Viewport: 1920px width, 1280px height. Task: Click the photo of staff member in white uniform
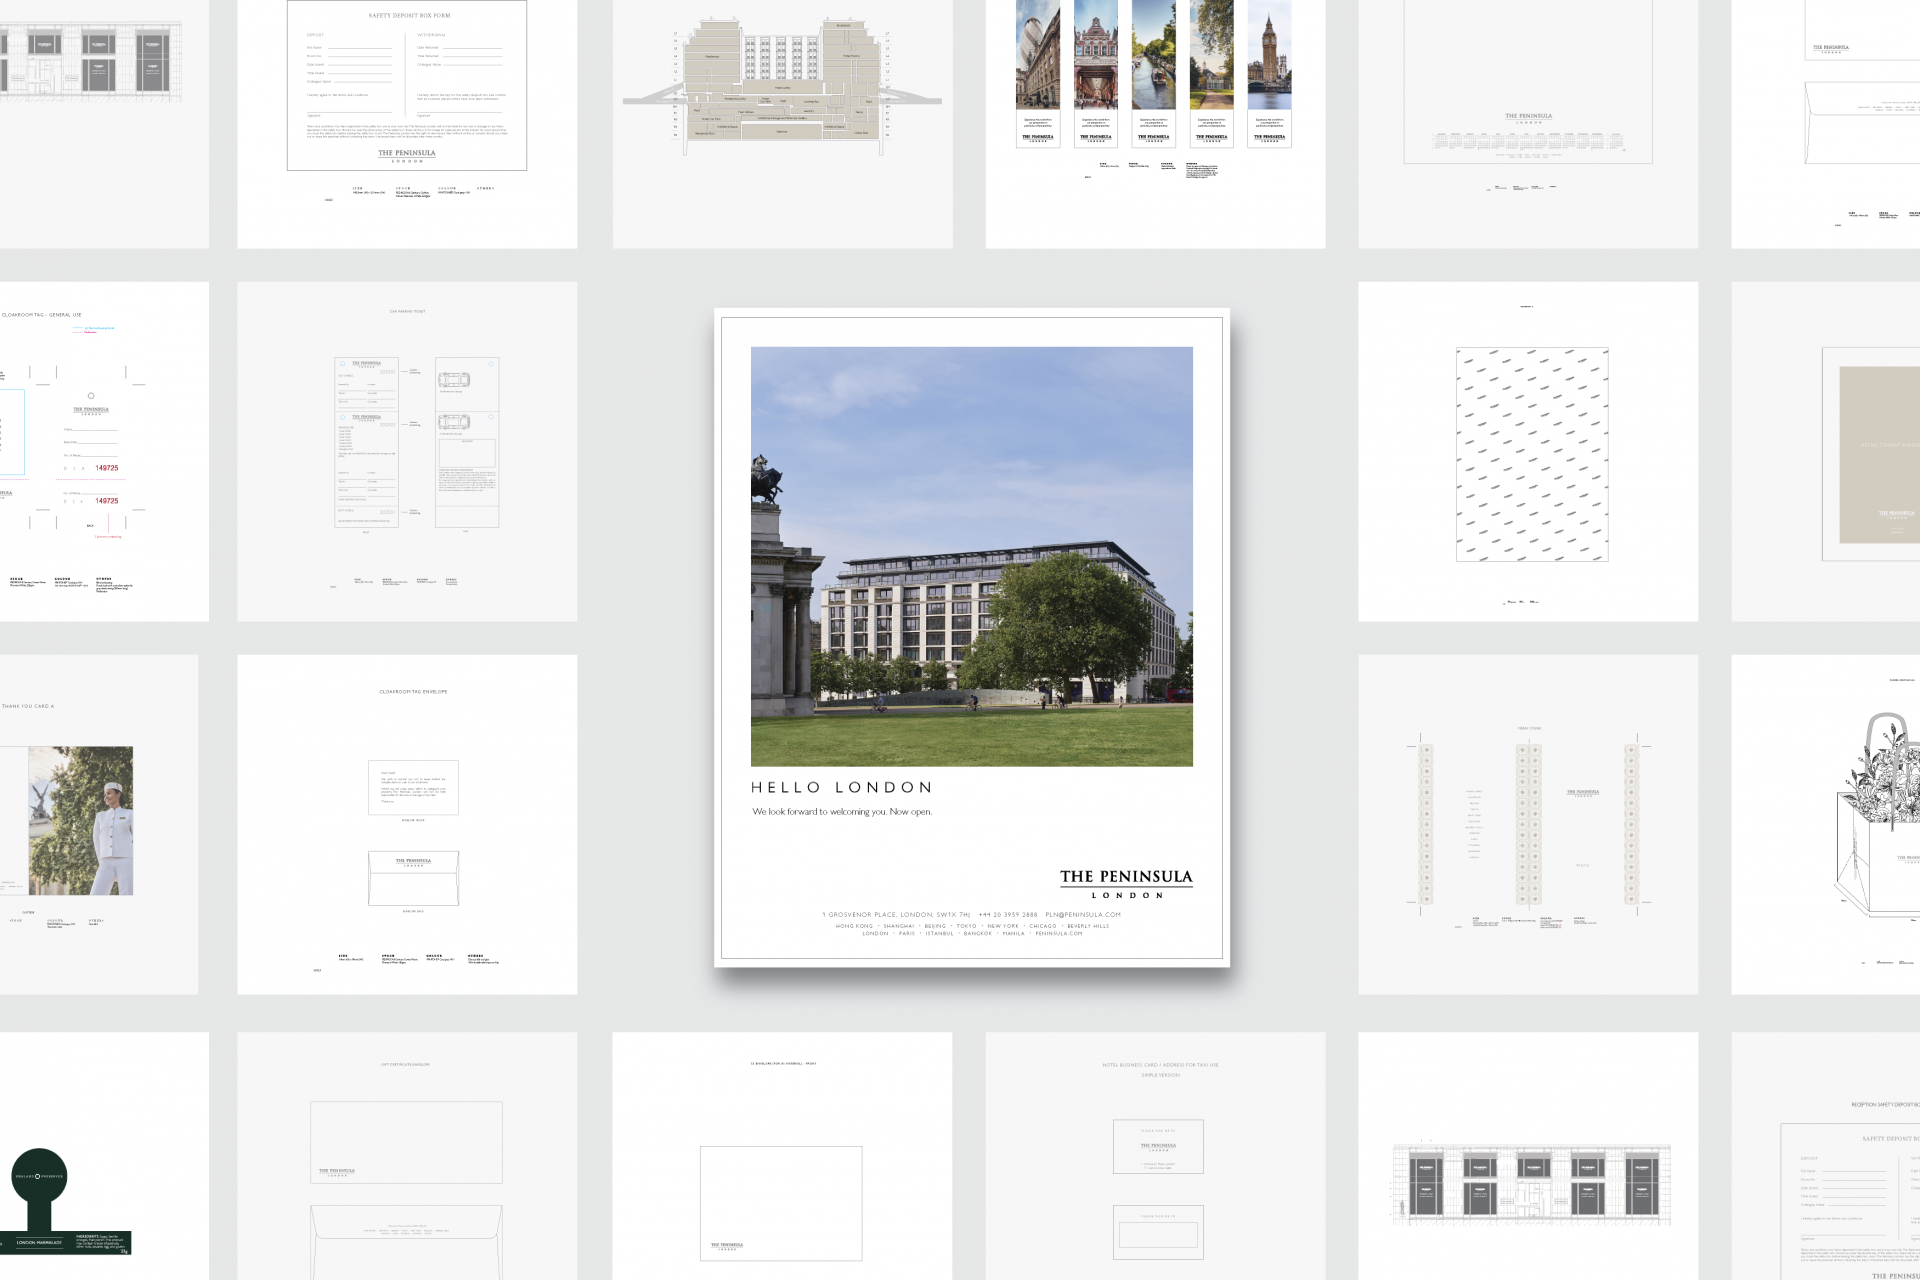(80, 821)
